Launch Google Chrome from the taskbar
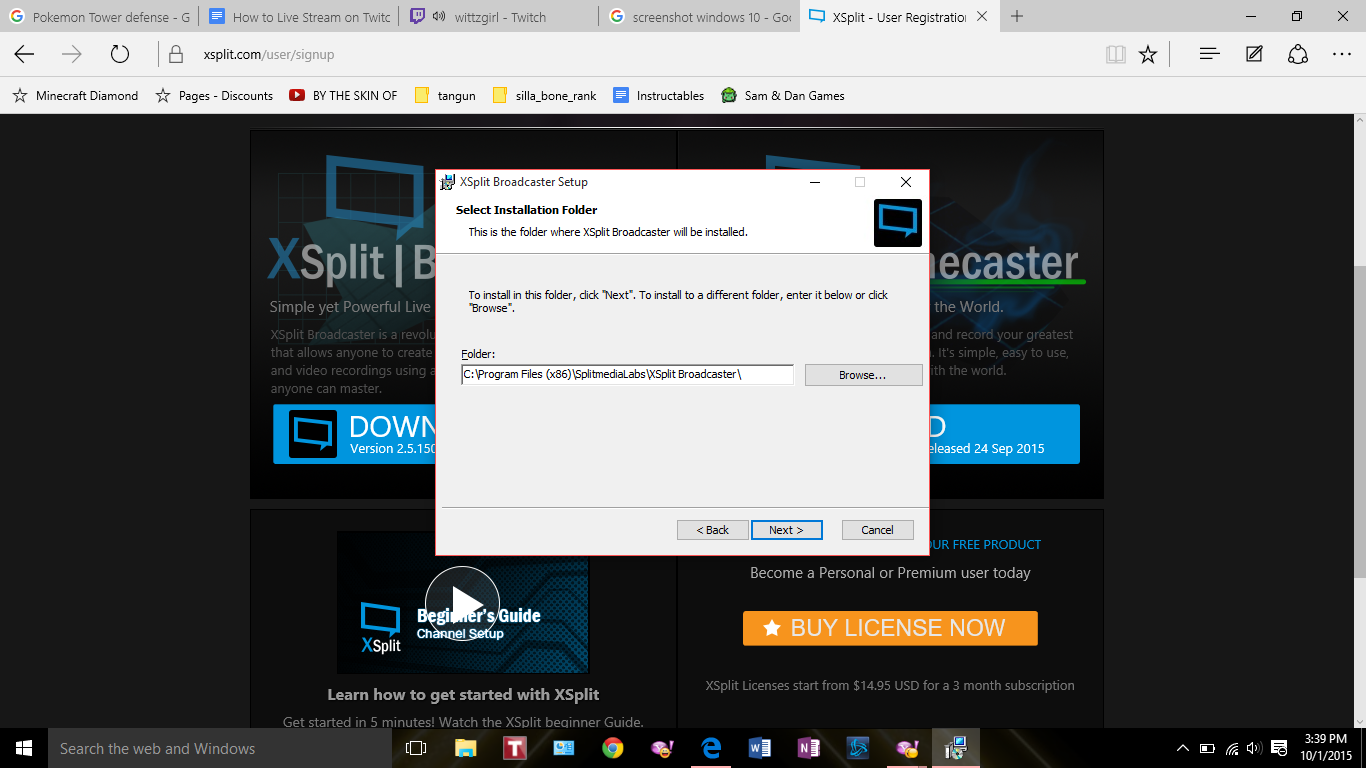1366x768 pixels. [612, 748]
